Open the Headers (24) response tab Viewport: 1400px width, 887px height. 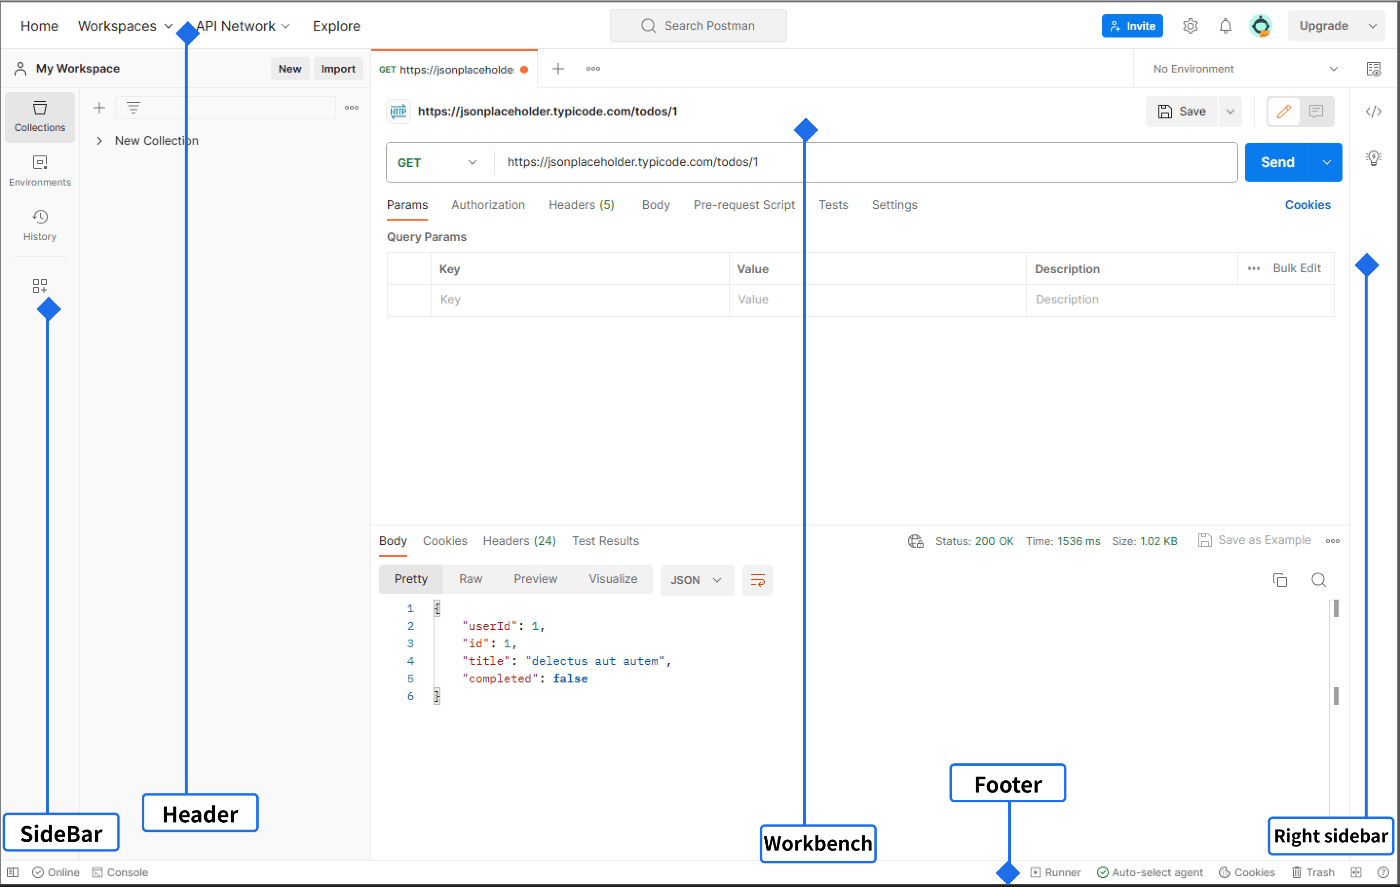coord(519,541)
